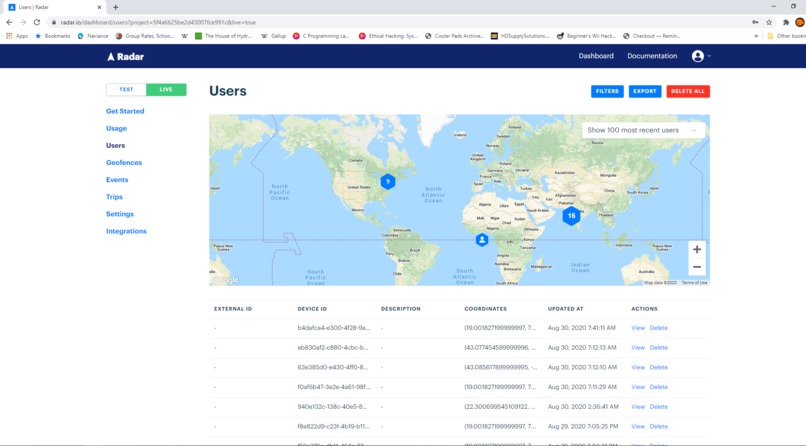
Task: Open the browser extensions puzzle icon
Action: [785, 22]
